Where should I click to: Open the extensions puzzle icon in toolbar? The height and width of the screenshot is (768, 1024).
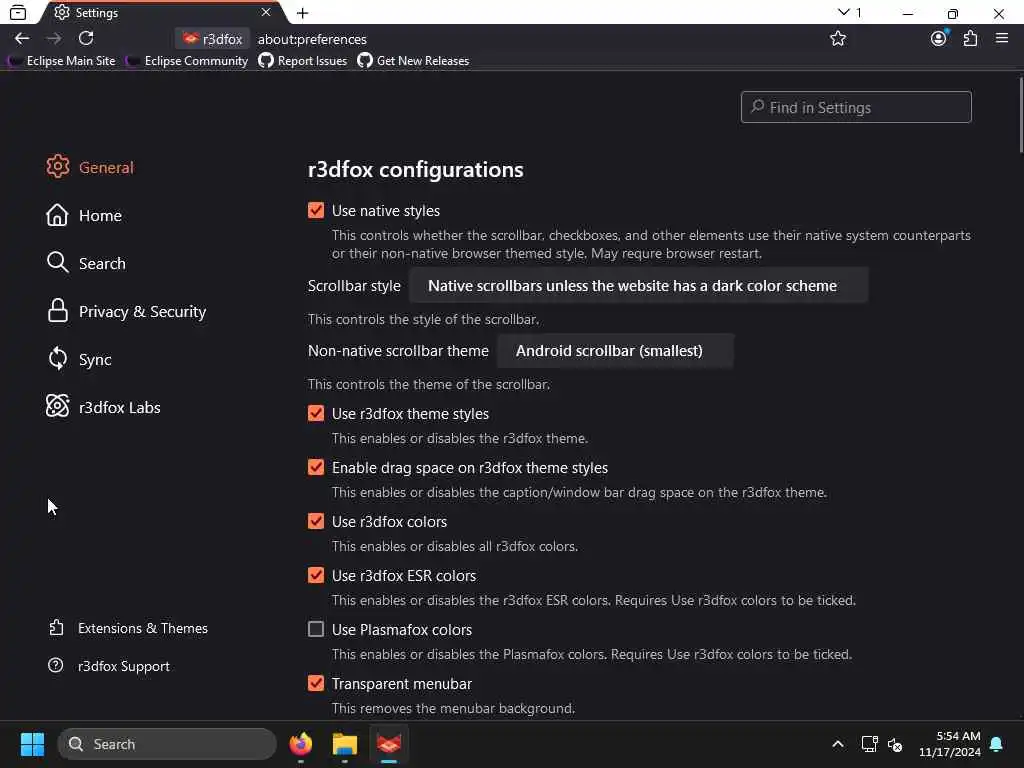(970, 39)
